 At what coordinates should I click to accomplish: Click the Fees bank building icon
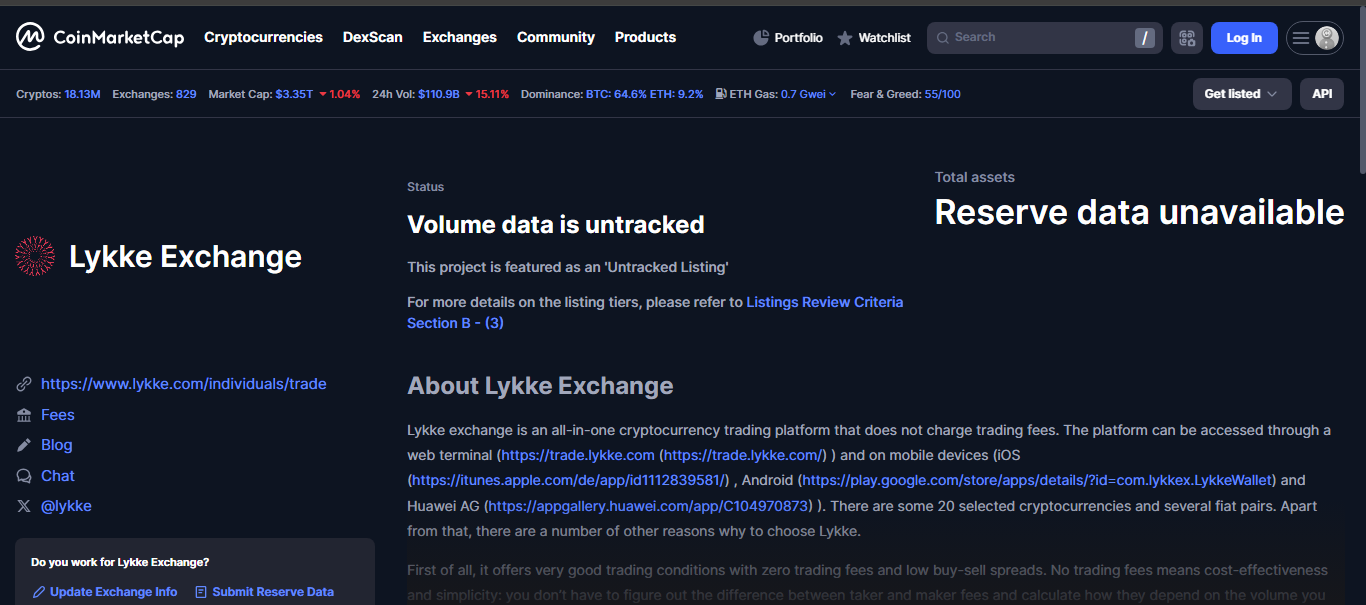24,415
